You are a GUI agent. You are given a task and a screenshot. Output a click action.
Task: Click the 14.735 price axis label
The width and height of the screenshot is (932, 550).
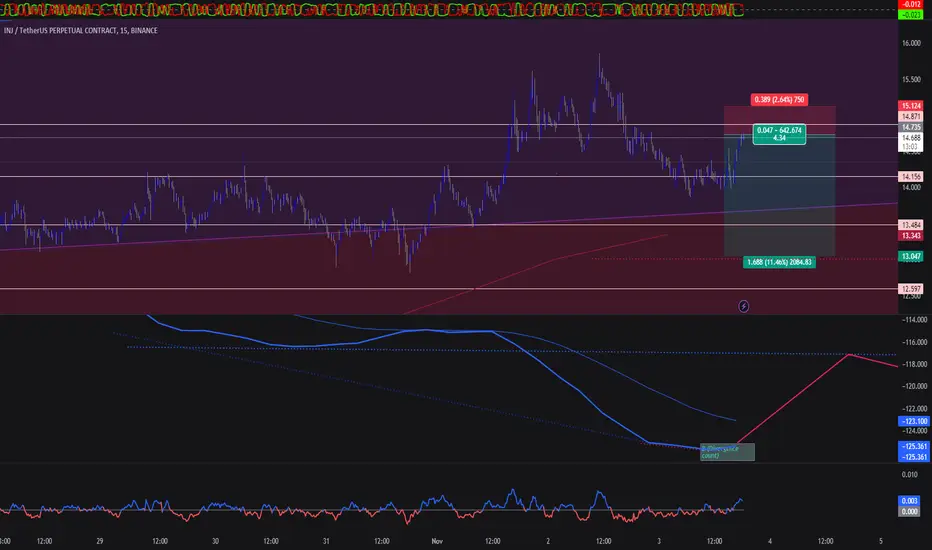tap(911, 127)
